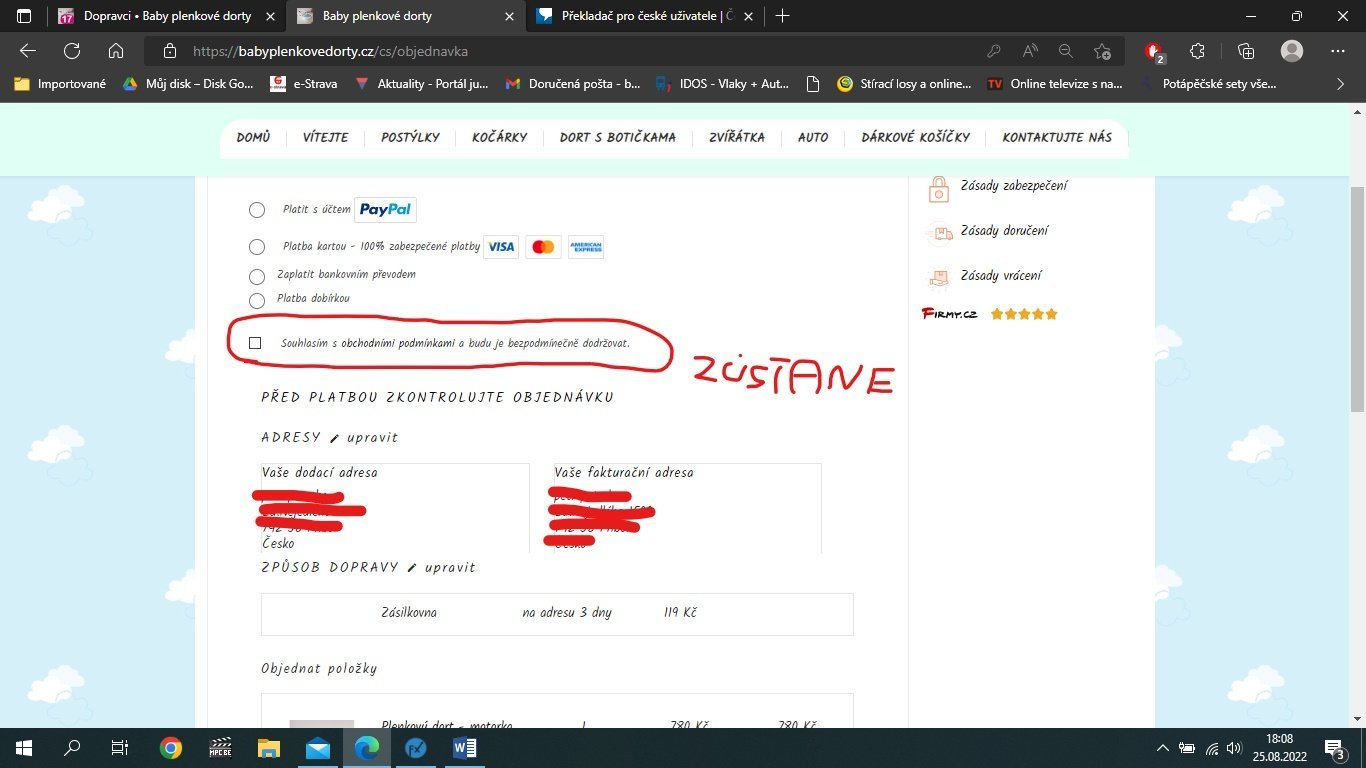1366x768 pixels.
Task: Open File Explorer from the taskbar
Action: 269,748
